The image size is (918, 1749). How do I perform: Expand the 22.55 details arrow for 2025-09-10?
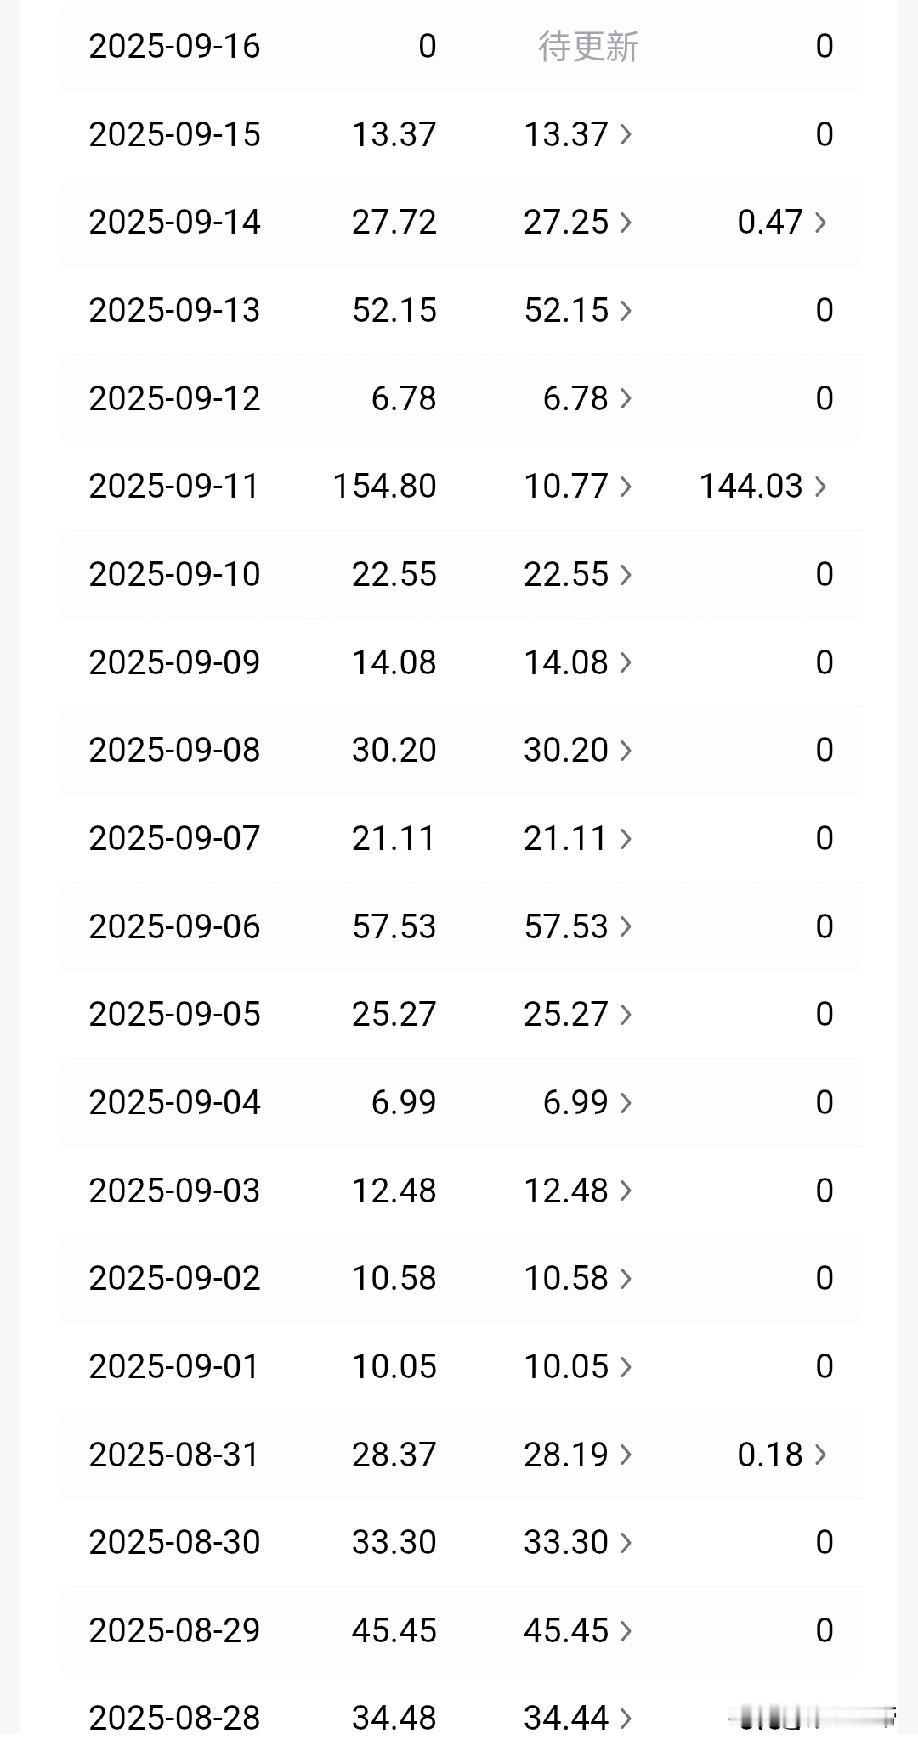pos(626,574)
